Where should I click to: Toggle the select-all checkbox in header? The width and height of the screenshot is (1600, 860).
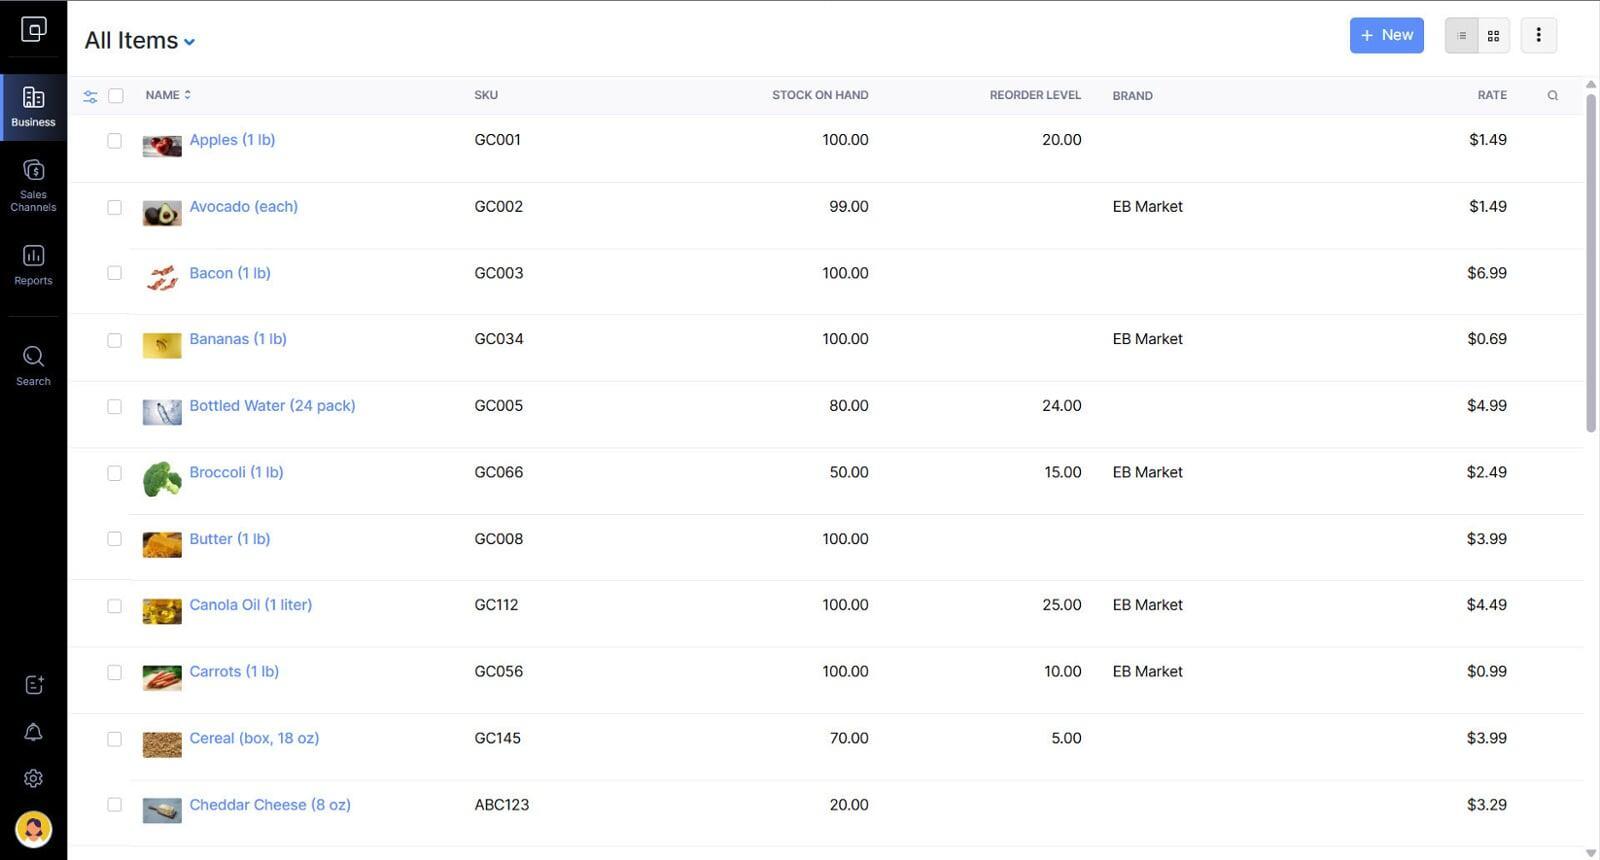click(x=116, y=96)
